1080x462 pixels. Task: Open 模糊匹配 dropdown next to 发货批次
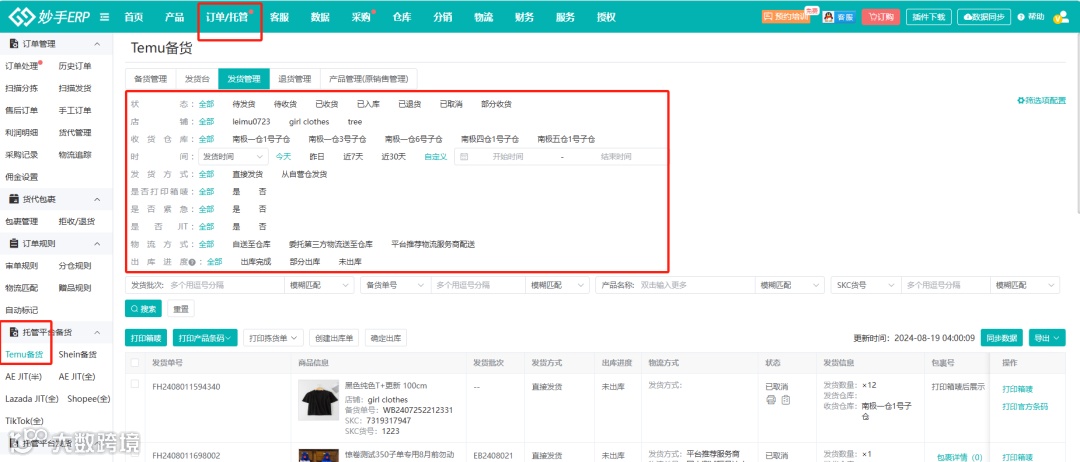(x=320, y=285)
